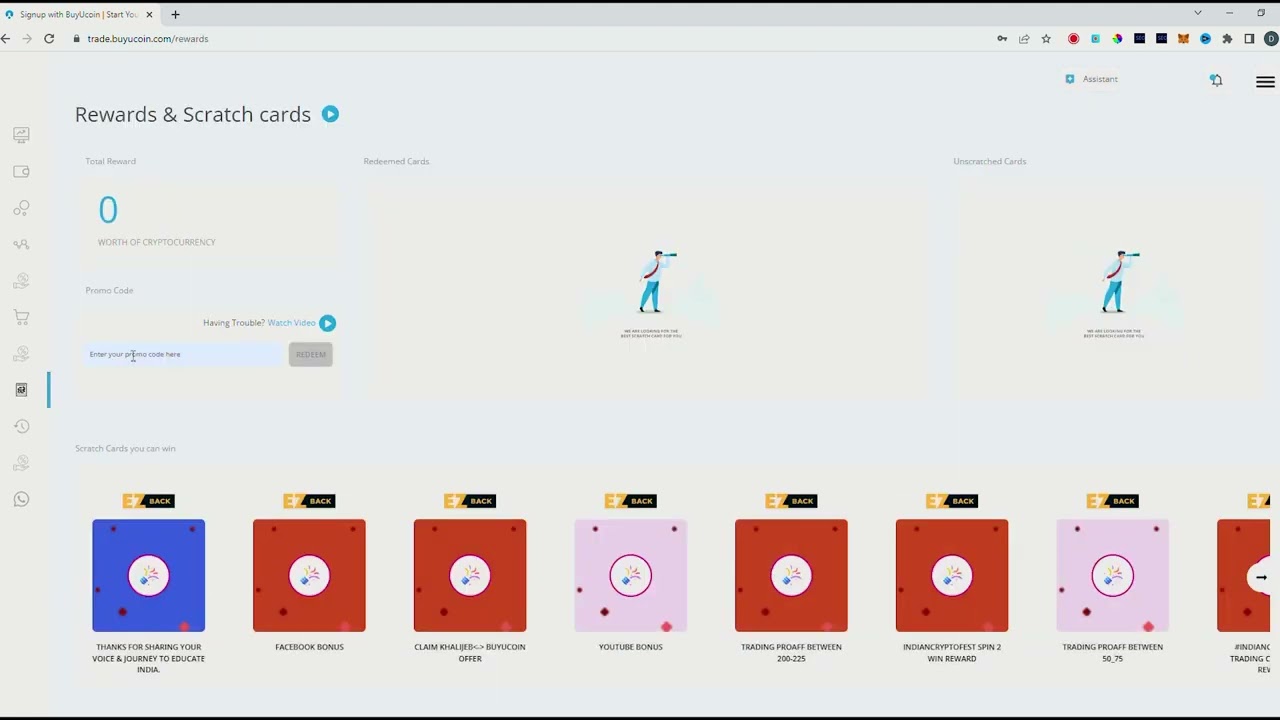
Task: Select the Claim Khalijeb BuyUcoin Offer card
Action: (470, 576)
